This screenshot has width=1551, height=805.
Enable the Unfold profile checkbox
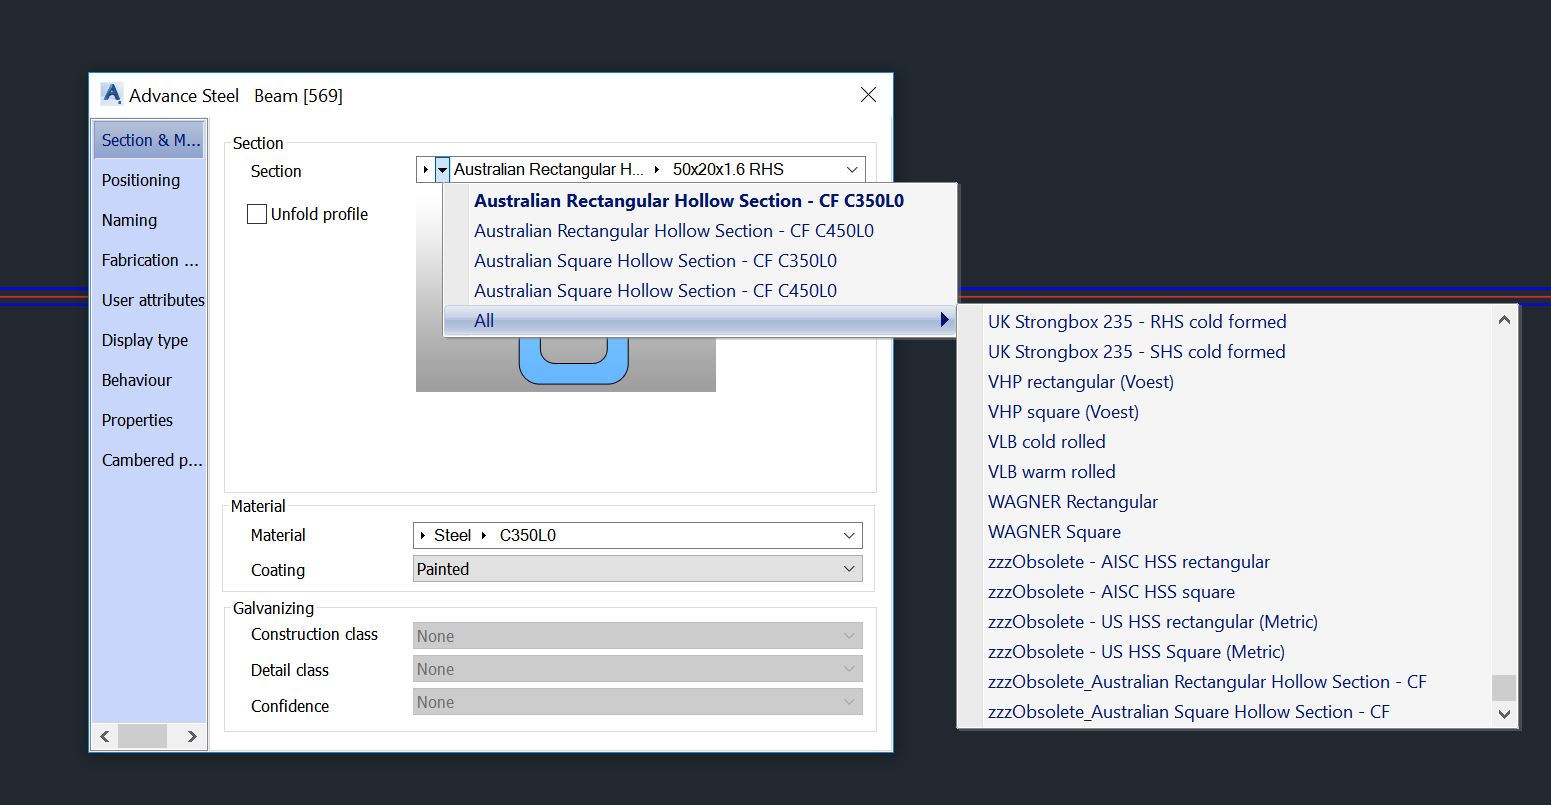coord(257,213)
